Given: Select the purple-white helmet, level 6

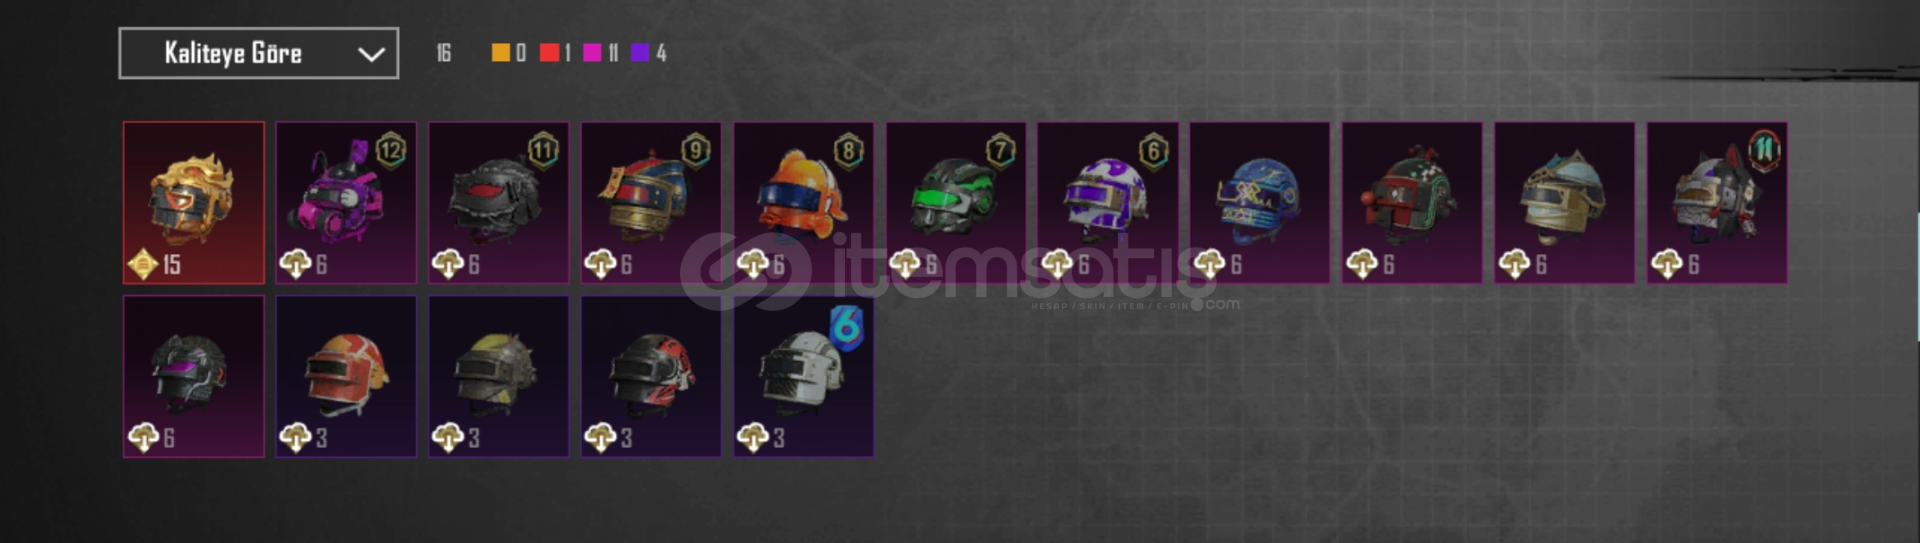Looking at the screenshot, I should pos(1108,203).
